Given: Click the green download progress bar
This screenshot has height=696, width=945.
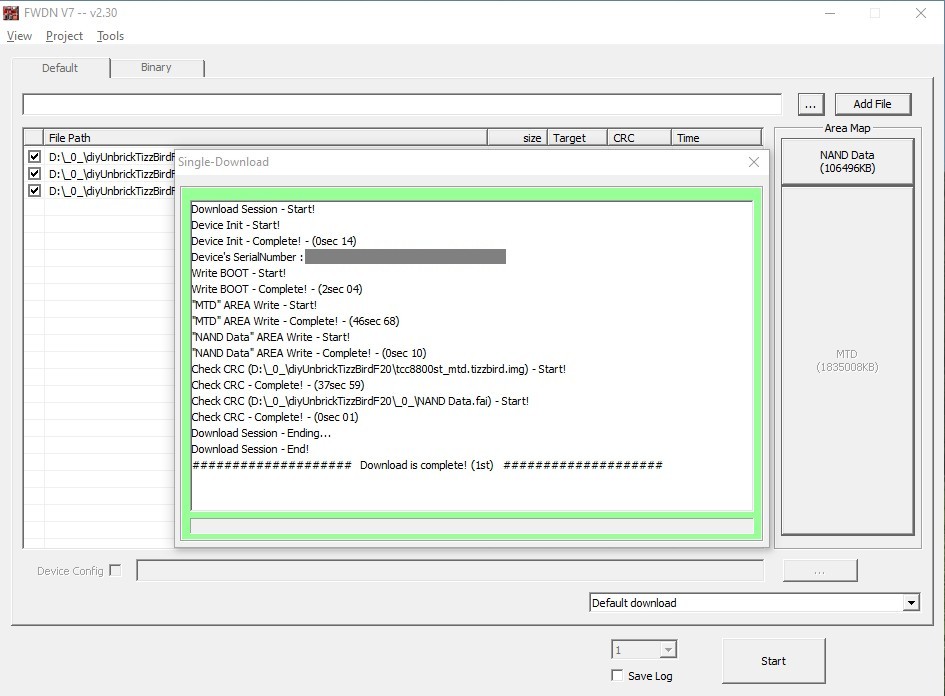Looking at the screenshot, I should 472,526.
